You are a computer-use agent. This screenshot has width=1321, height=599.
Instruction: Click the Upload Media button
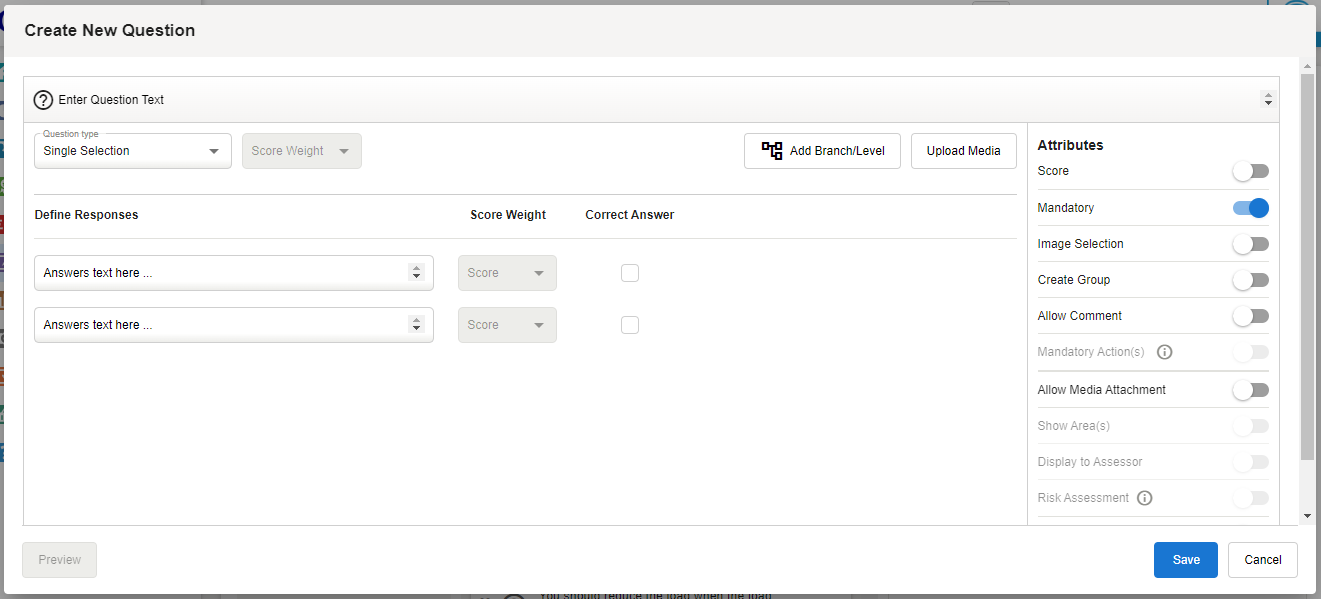(963, 151)
